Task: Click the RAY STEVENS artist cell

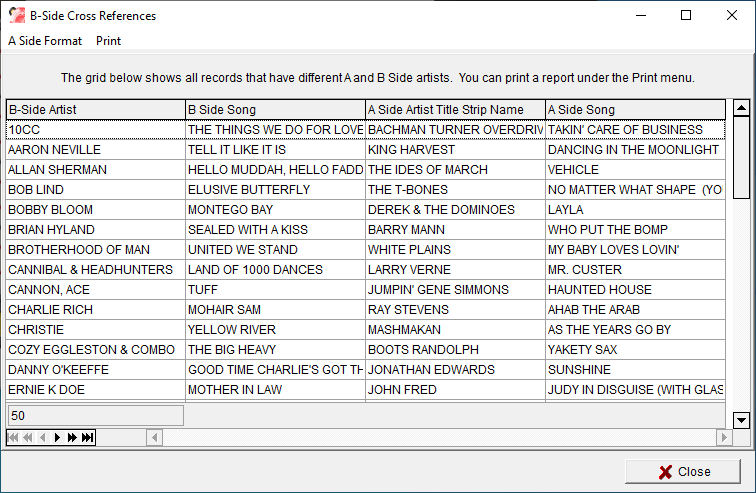Action: [x=455, y=310]
